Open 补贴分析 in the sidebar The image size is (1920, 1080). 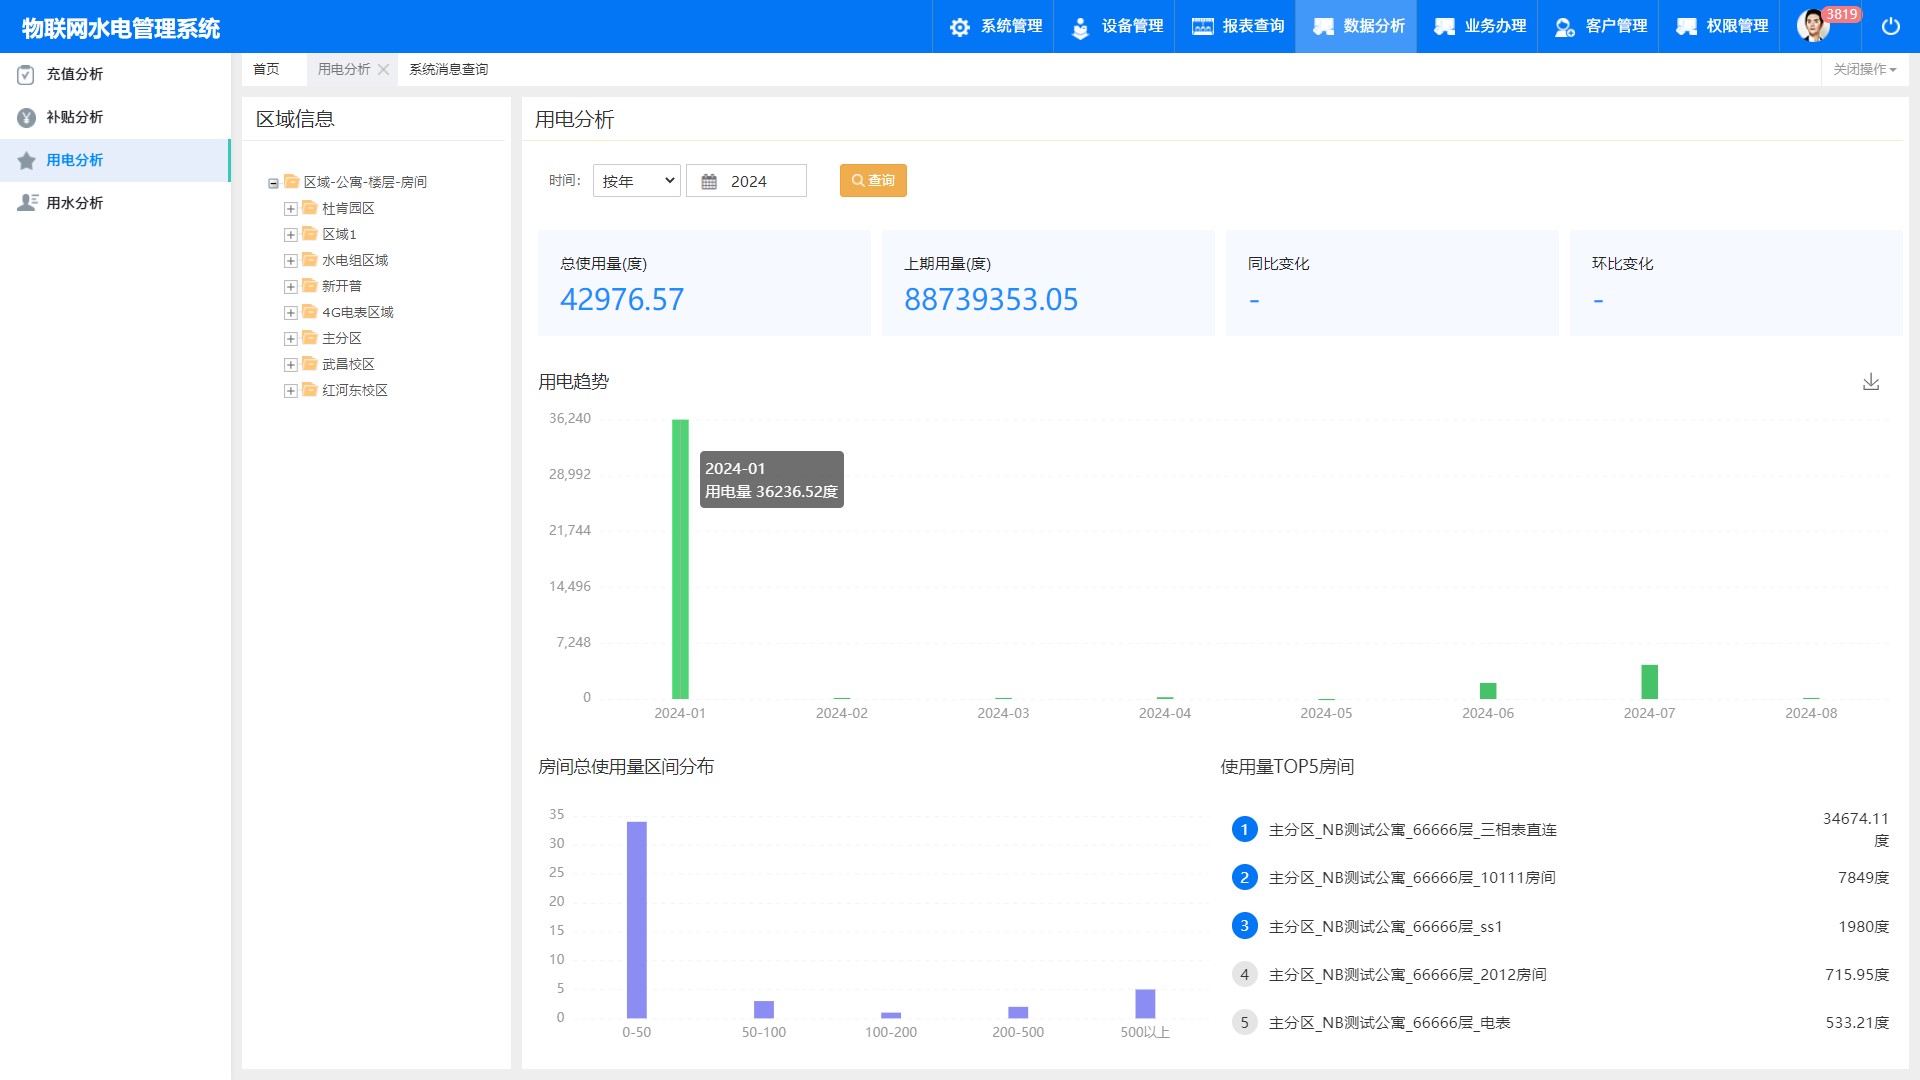74,117
